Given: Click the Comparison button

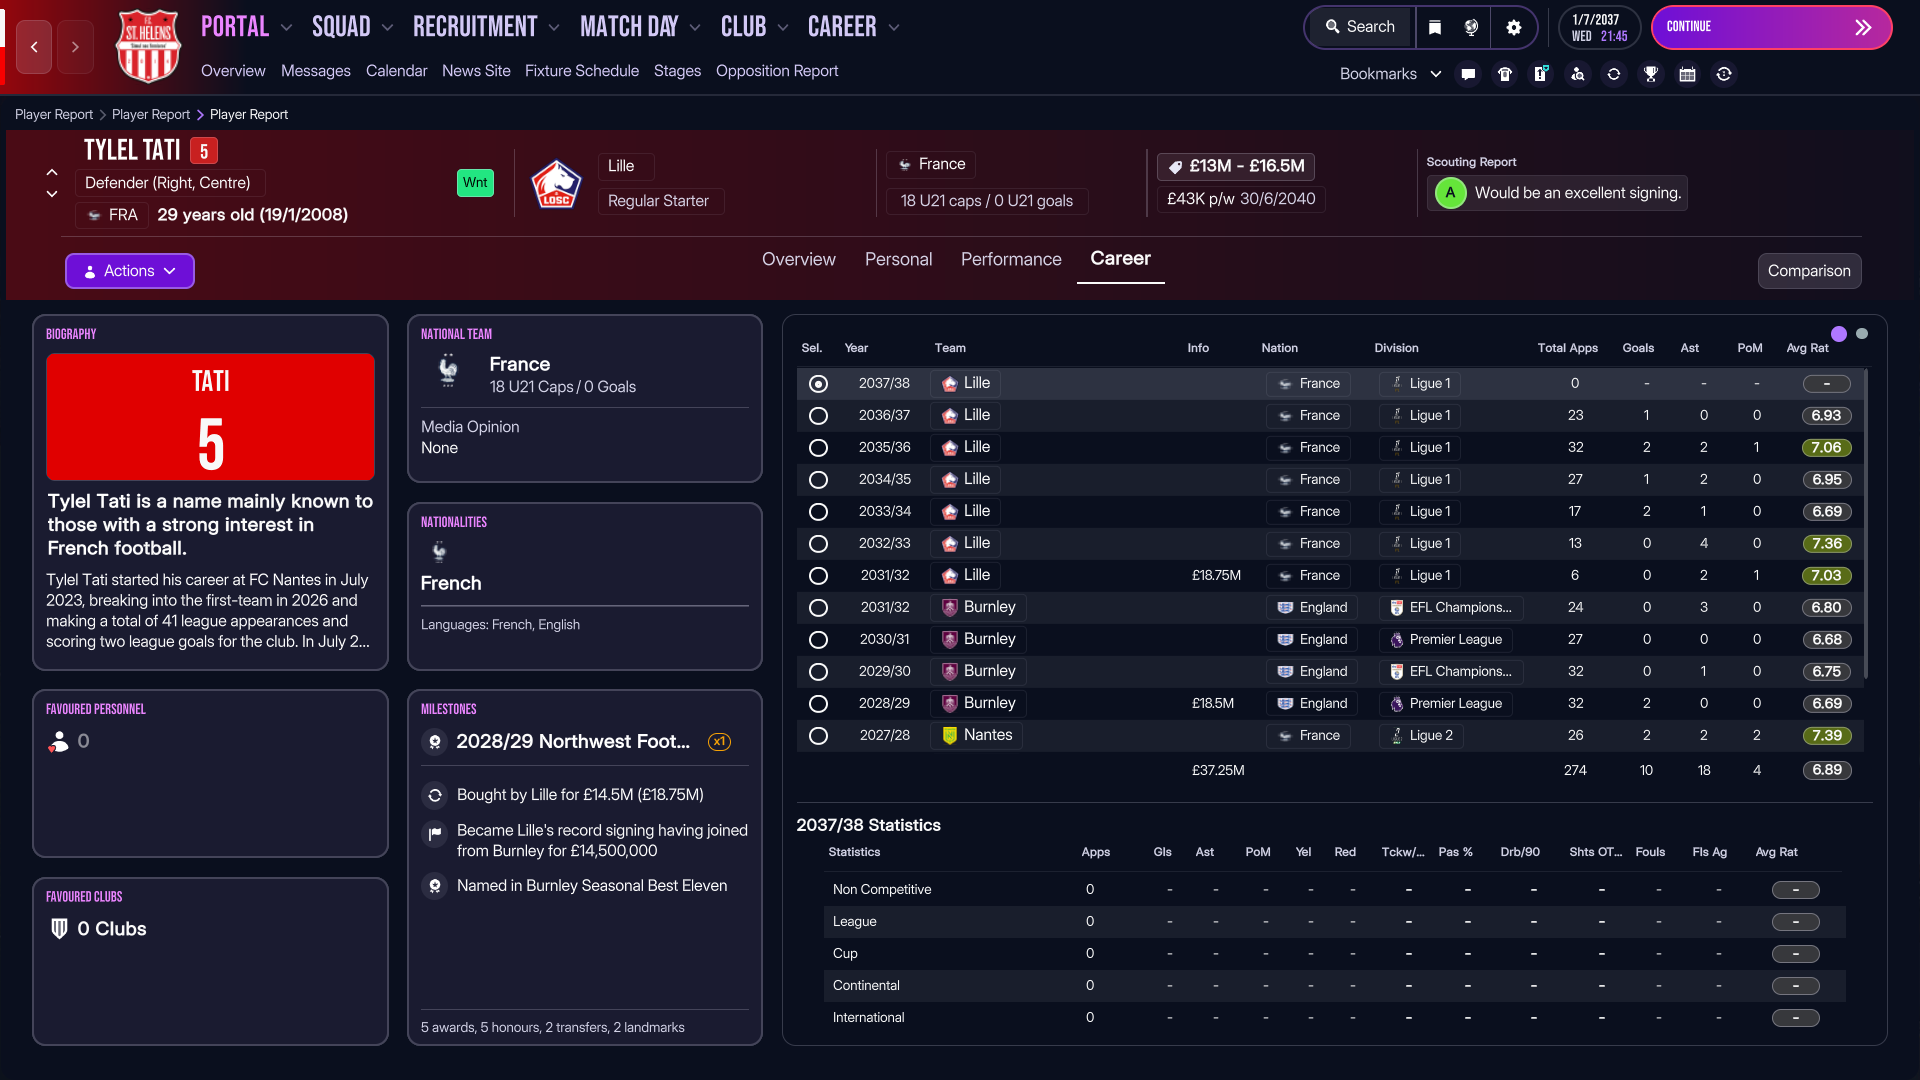Looking at the screenshot, I should pyautogui.click(x=1808, y=271).
